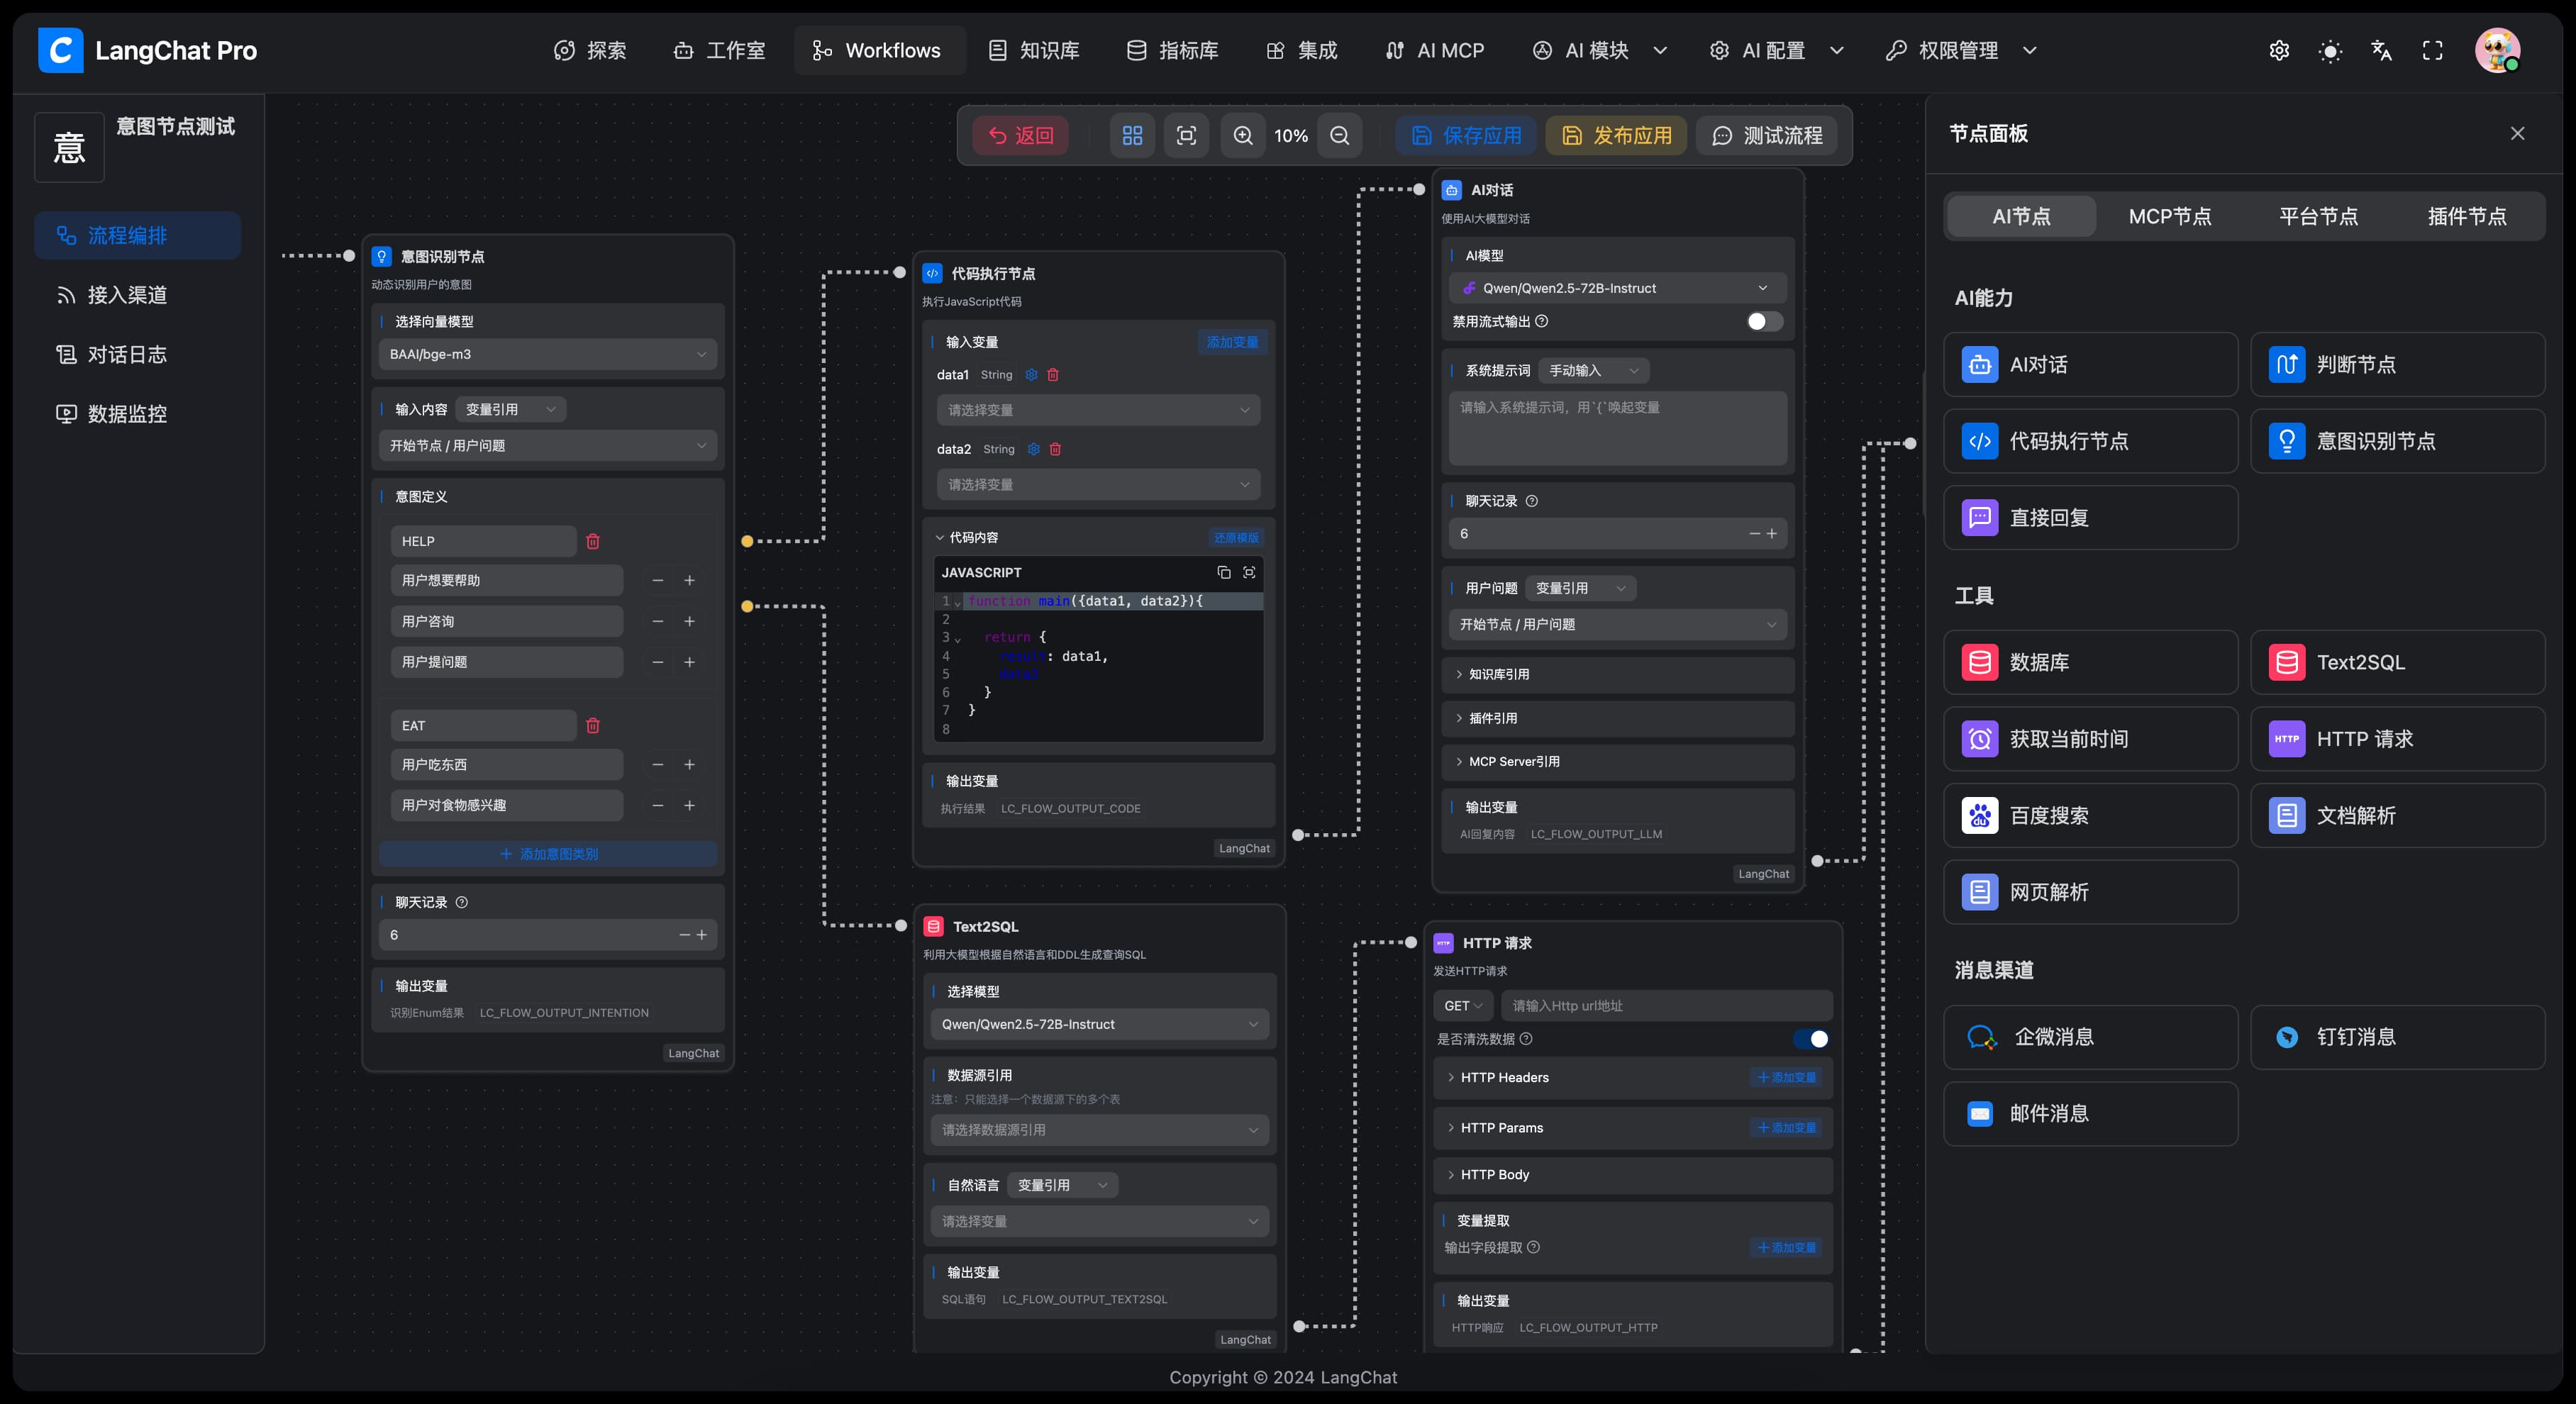
Task: Click the 返回 back button
Action: point(1021,135)
